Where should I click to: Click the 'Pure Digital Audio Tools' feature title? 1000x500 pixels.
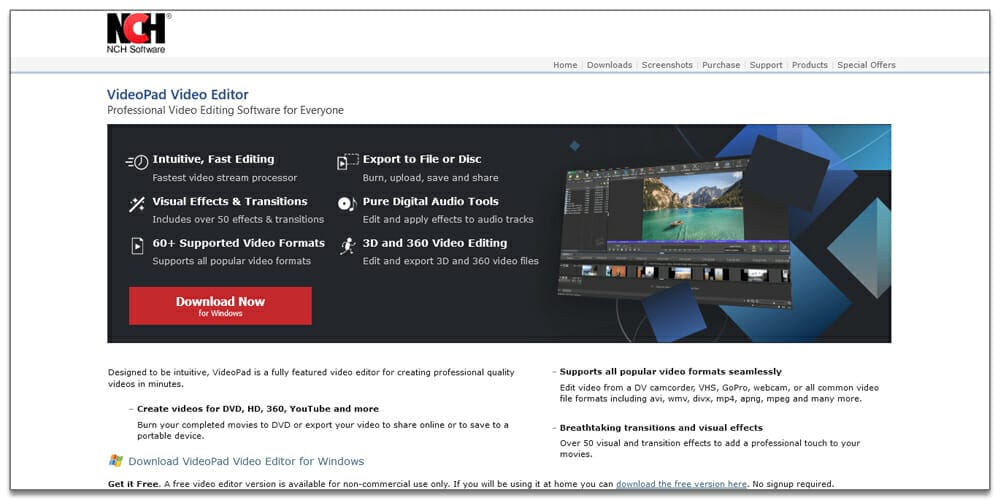tap(430, 202)
